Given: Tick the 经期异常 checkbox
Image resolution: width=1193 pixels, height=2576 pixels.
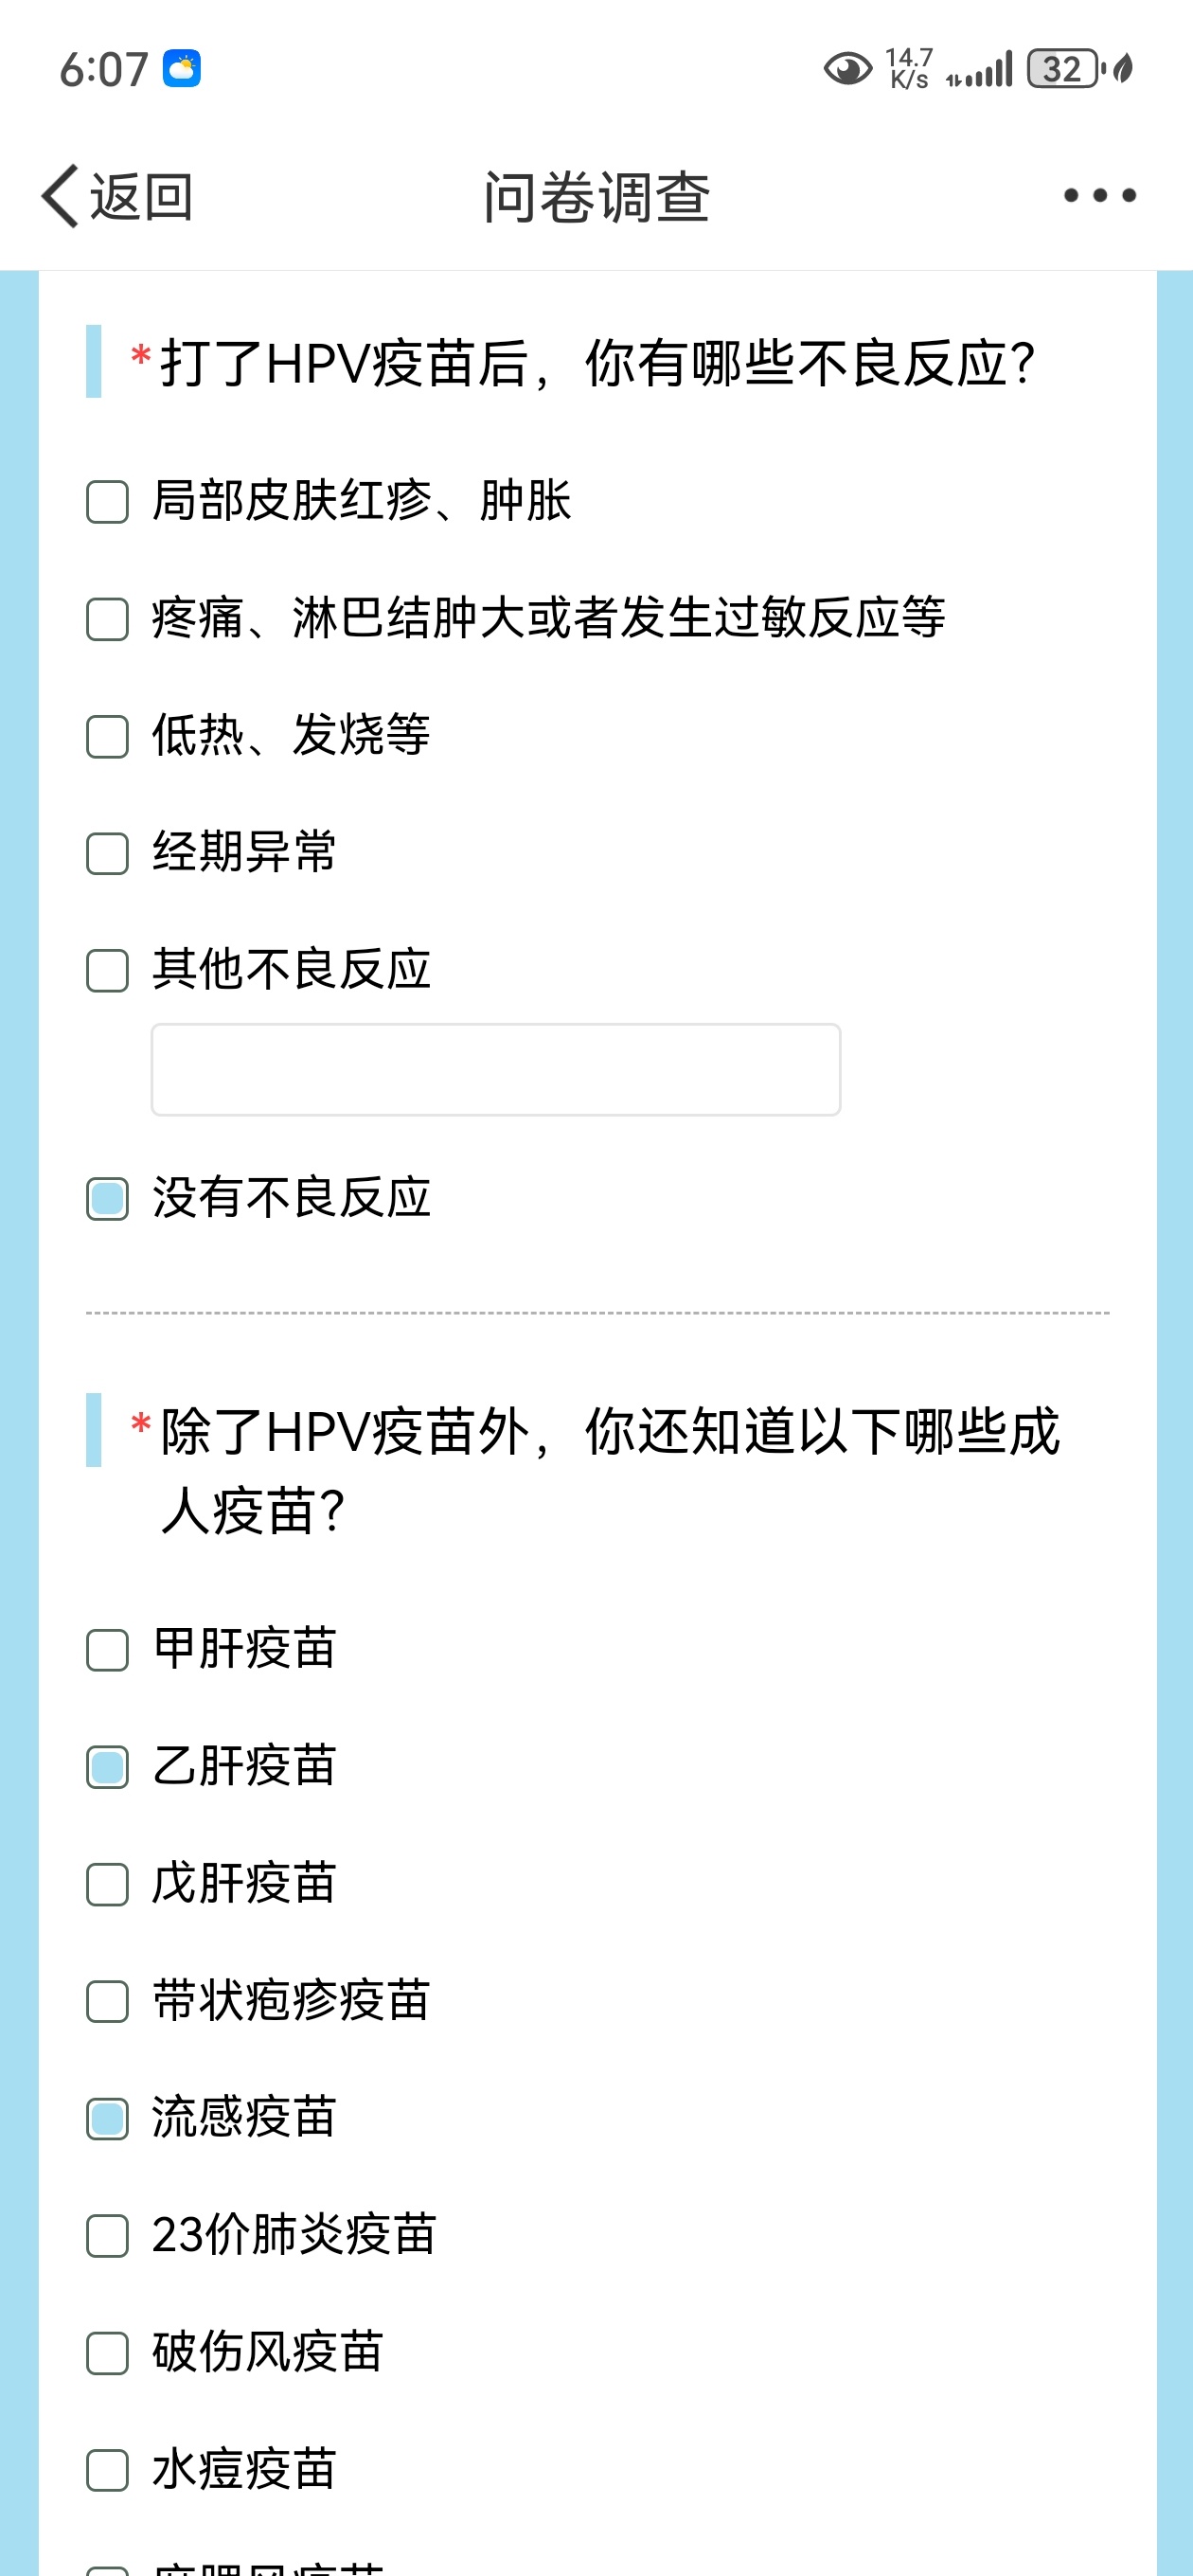Looking at the screenshot, I should point(107,853).
